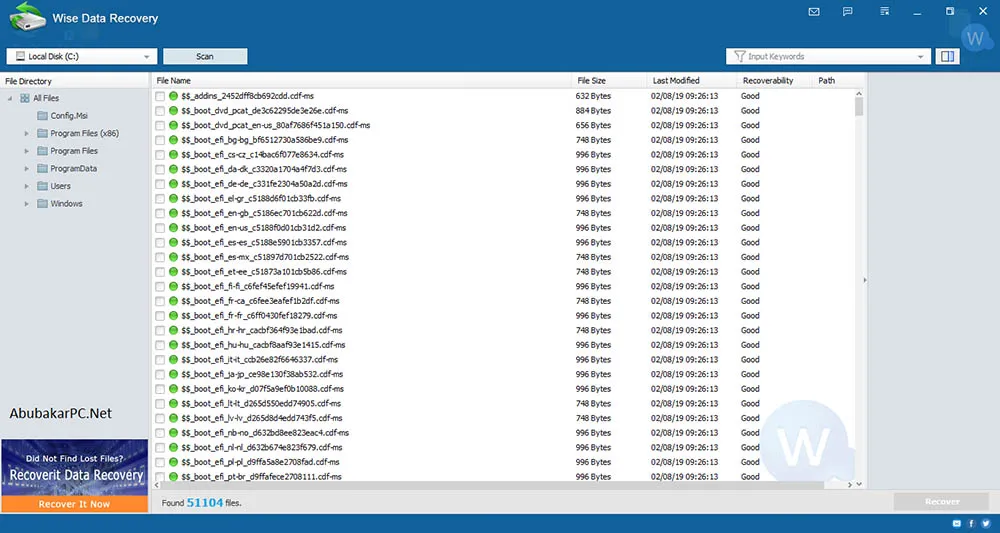Click the Users folder icon
The image size is (1000, 533).
[x=42, y=186]
